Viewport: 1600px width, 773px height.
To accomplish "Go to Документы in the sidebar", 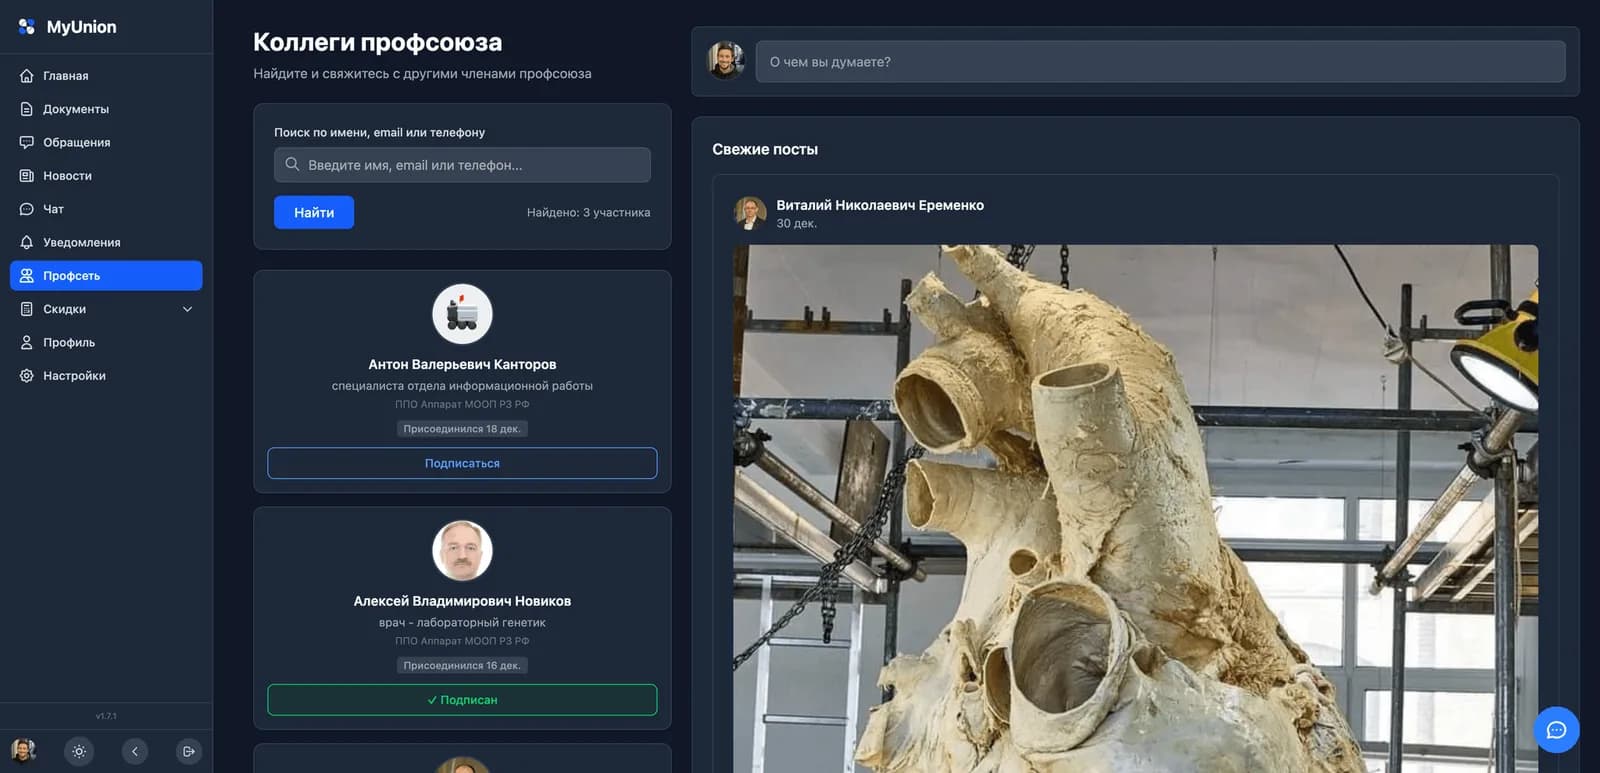I will click(106, 109).
